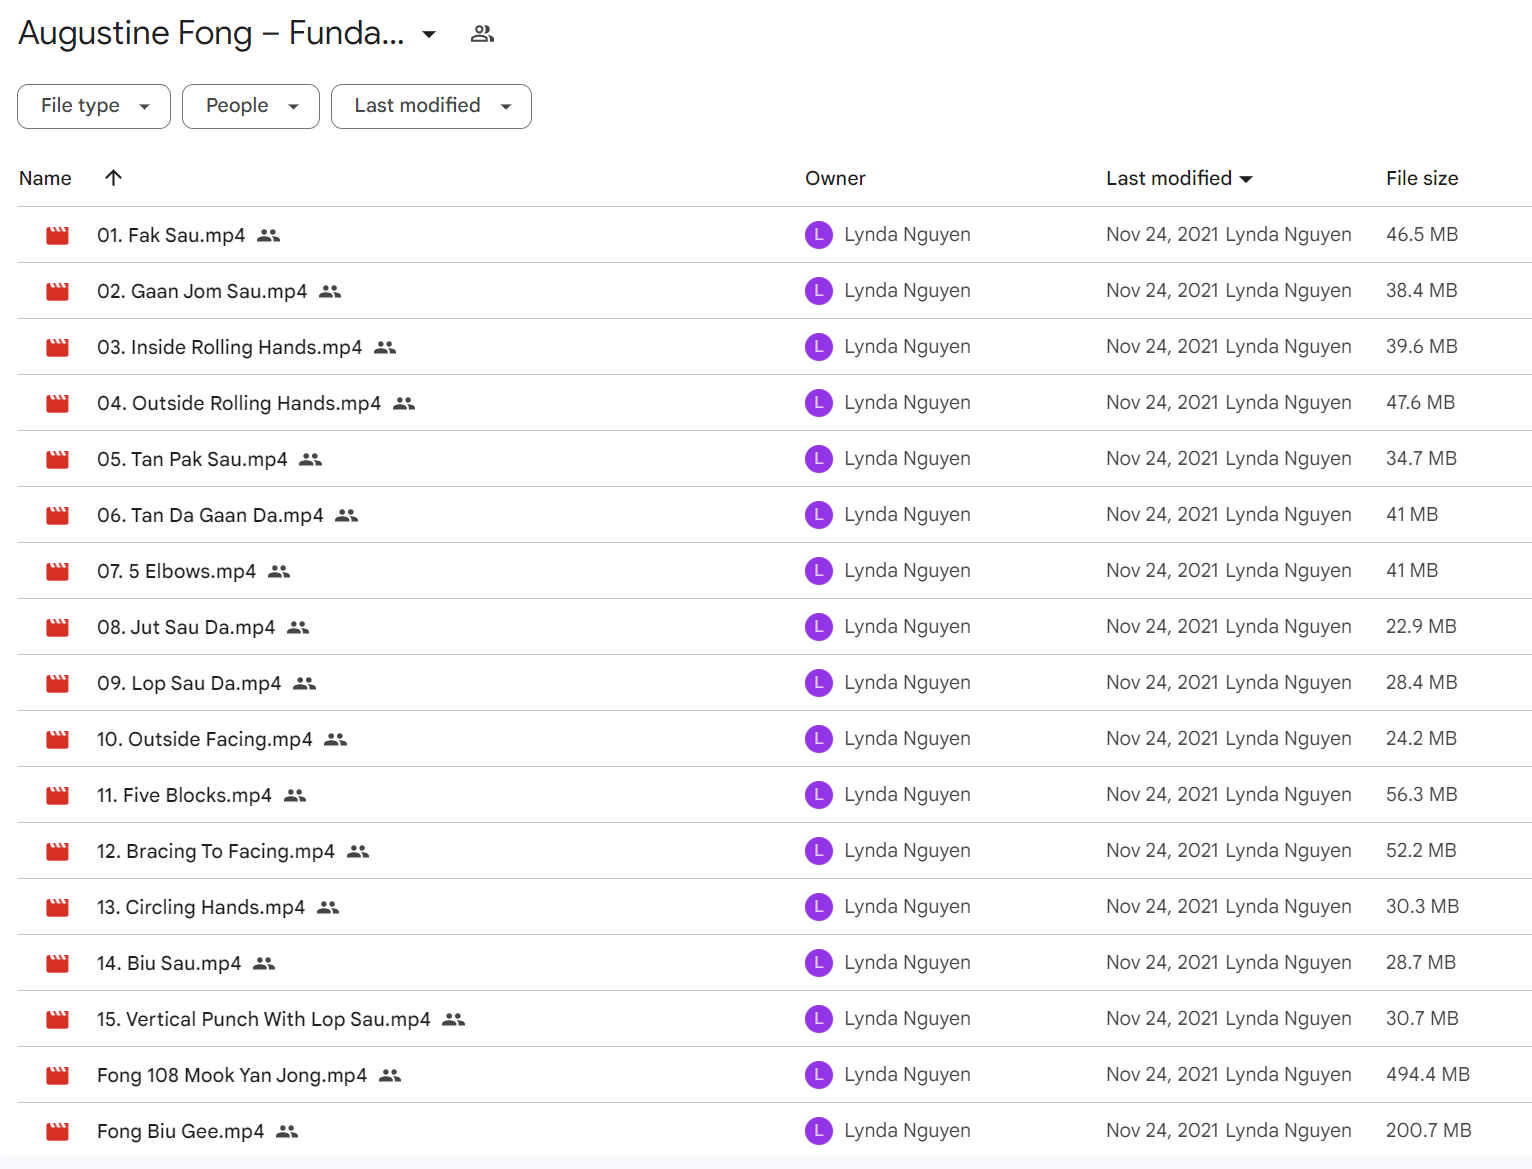This screenshot has width=1532, height=1169.
Task: Click the File size column header
Action: point(1422,178)
